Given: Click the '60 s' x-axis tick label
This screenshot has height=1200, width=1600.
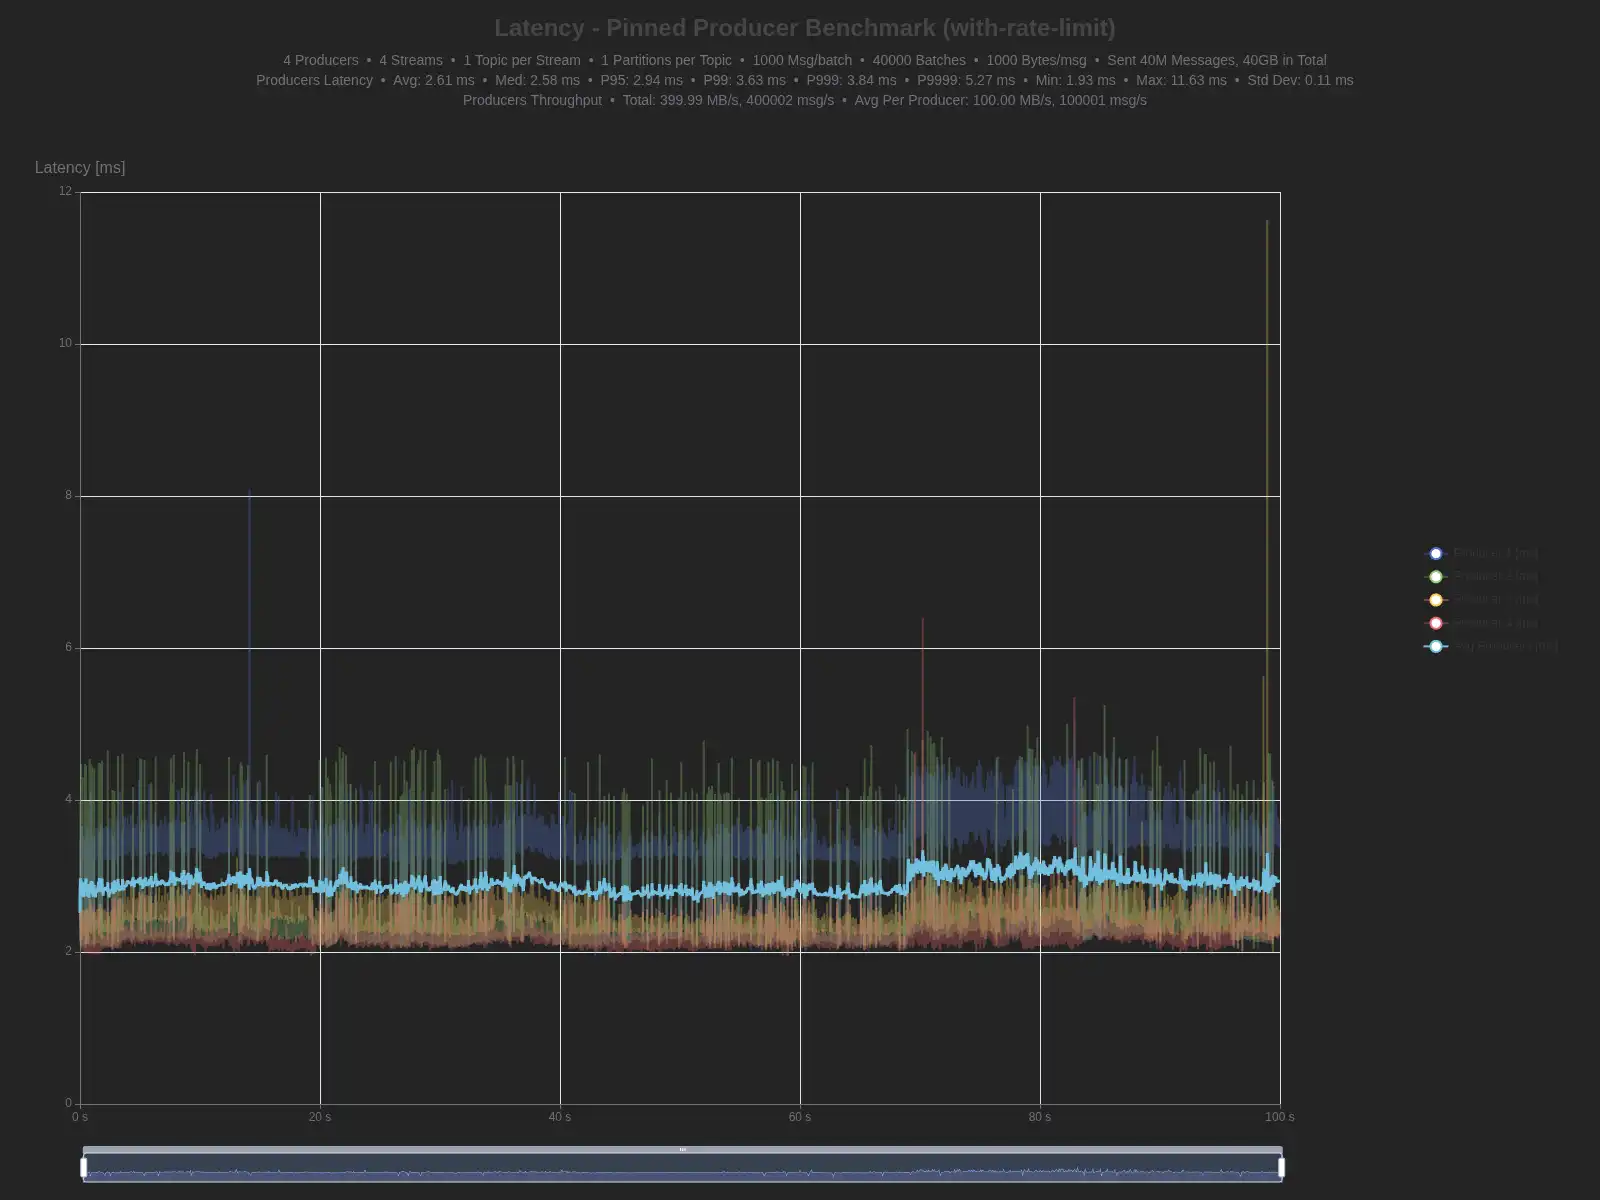Looking at the screenshot, I should [x=800, y=1117].
